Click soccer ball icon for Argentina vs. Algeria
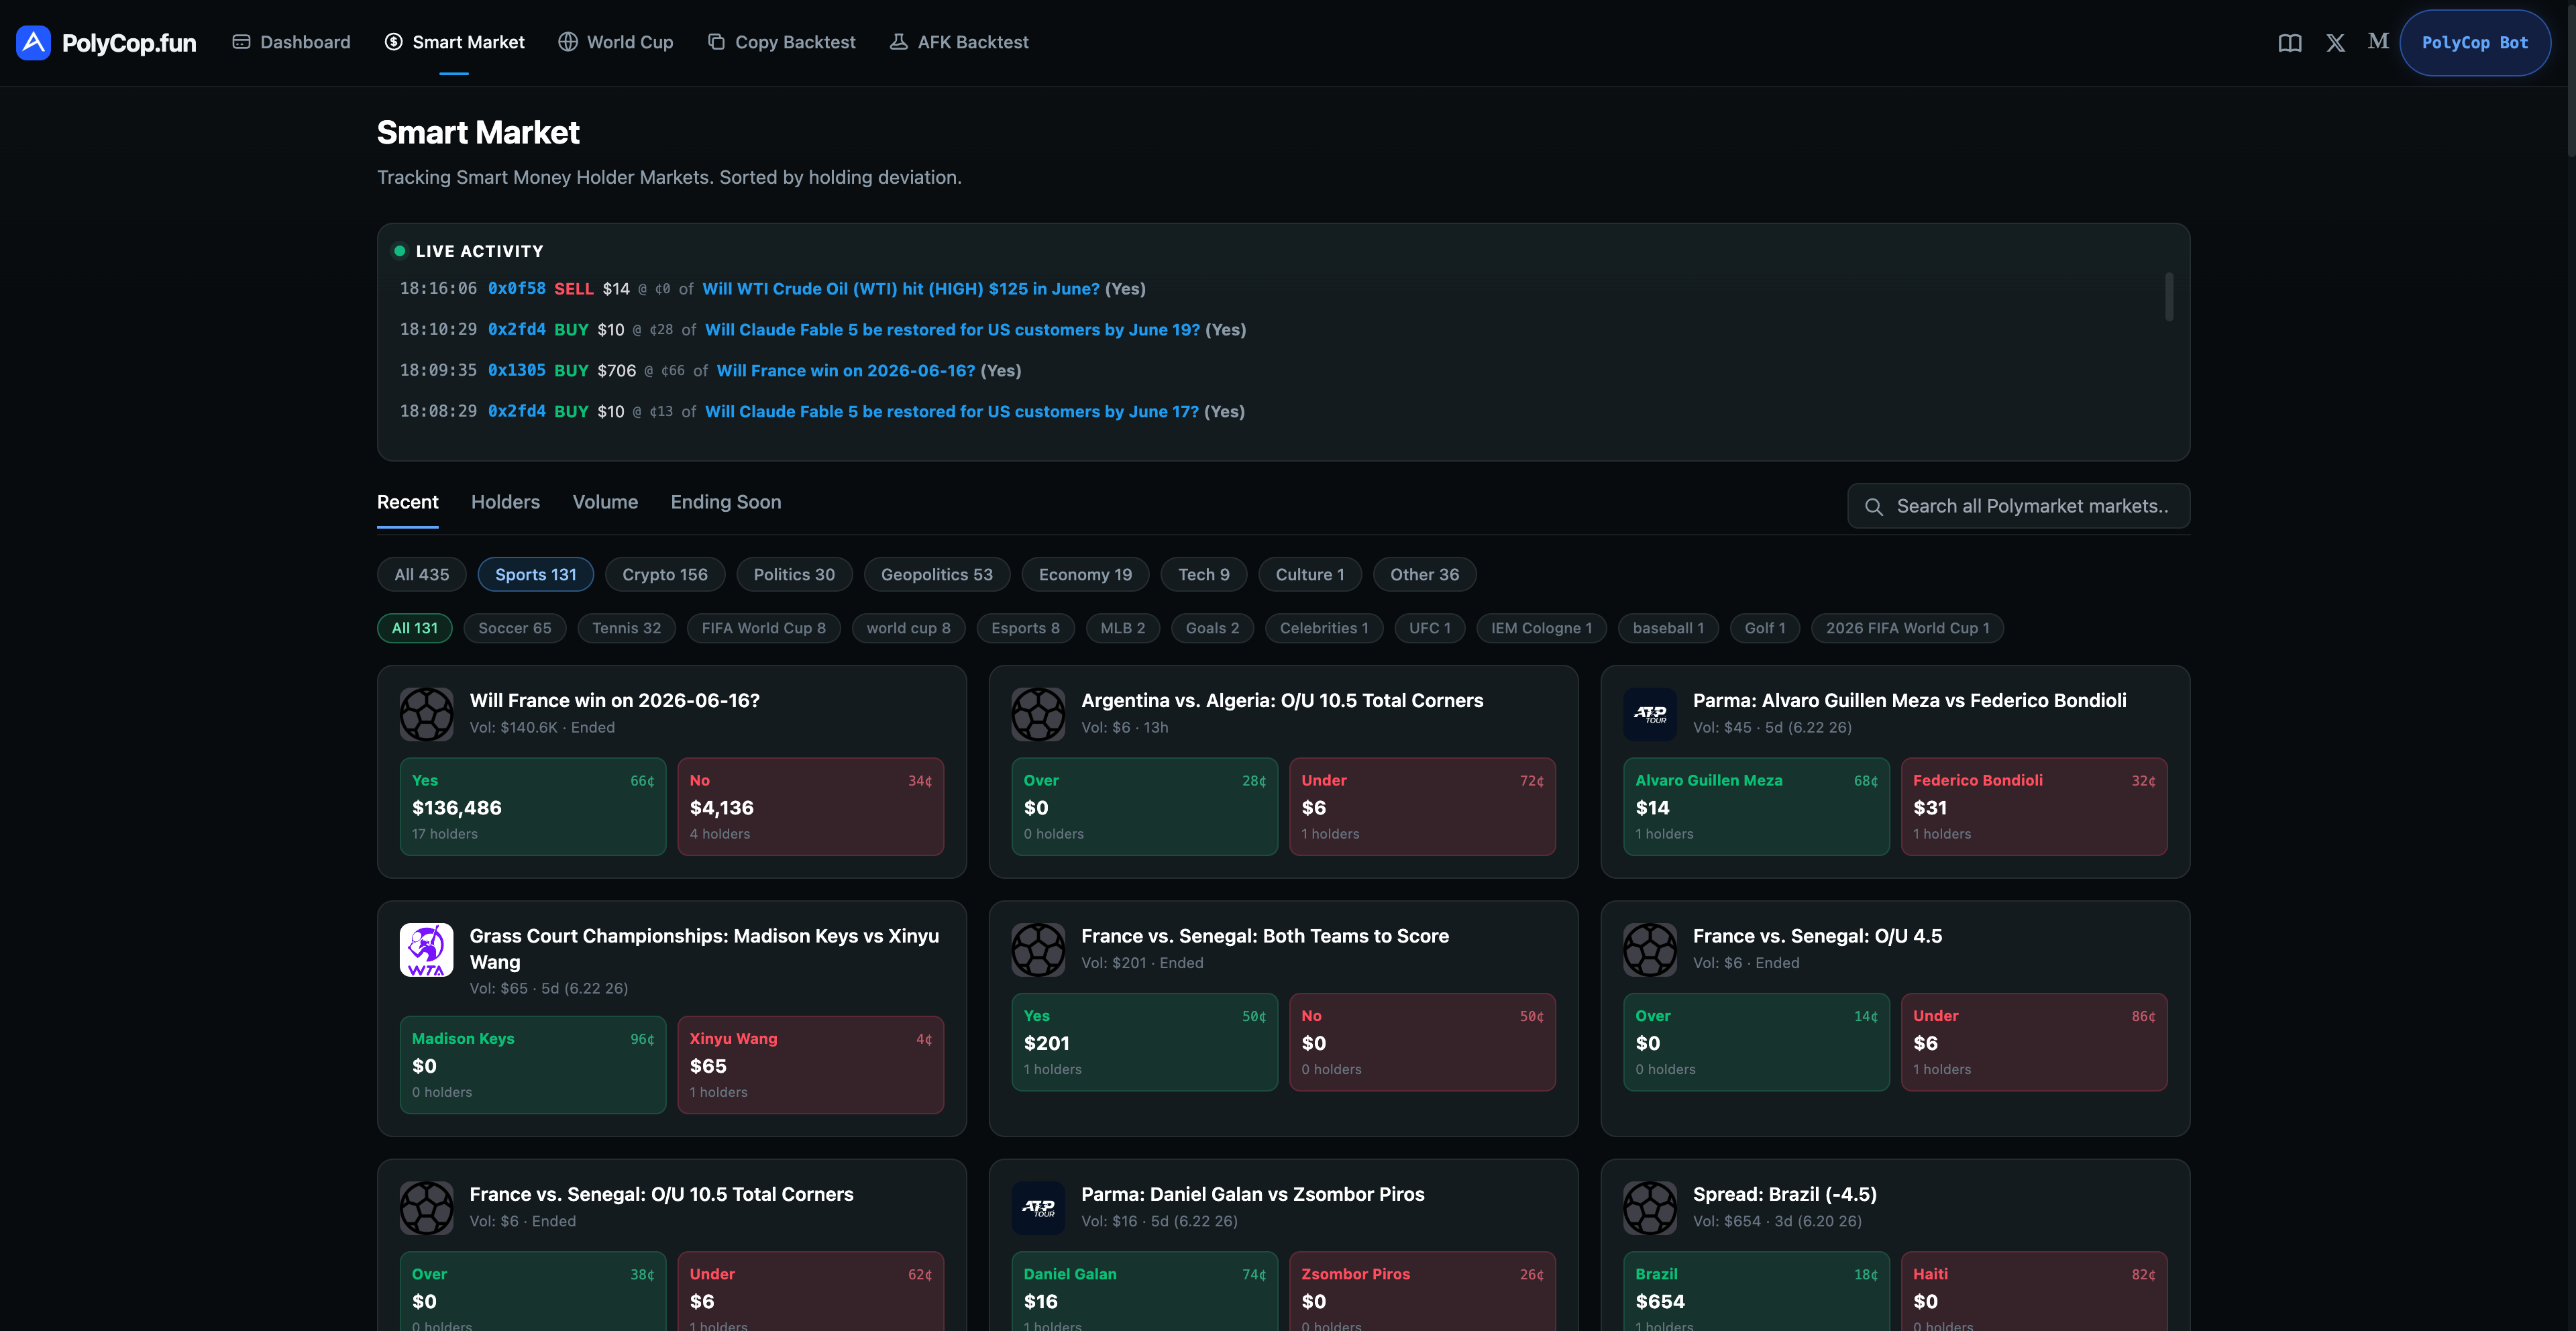 click(x=1038, y=714)
